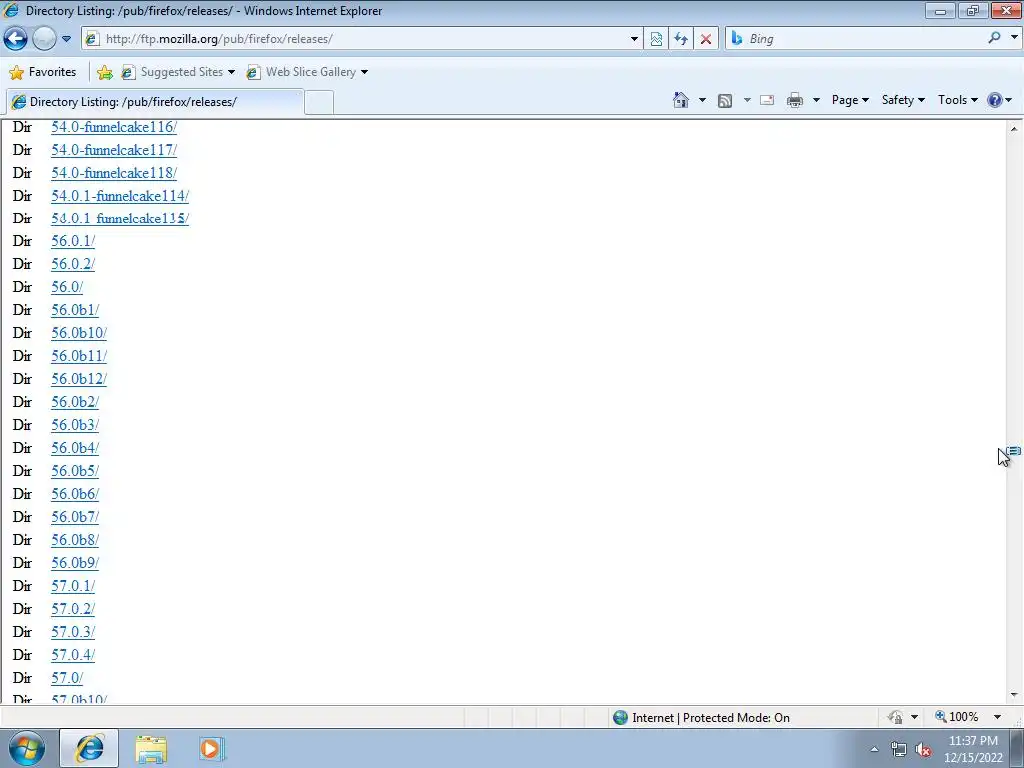Screen dimensions: 1024x768
Task: Show hidden tray icons arrow
Action: [874, 749]
